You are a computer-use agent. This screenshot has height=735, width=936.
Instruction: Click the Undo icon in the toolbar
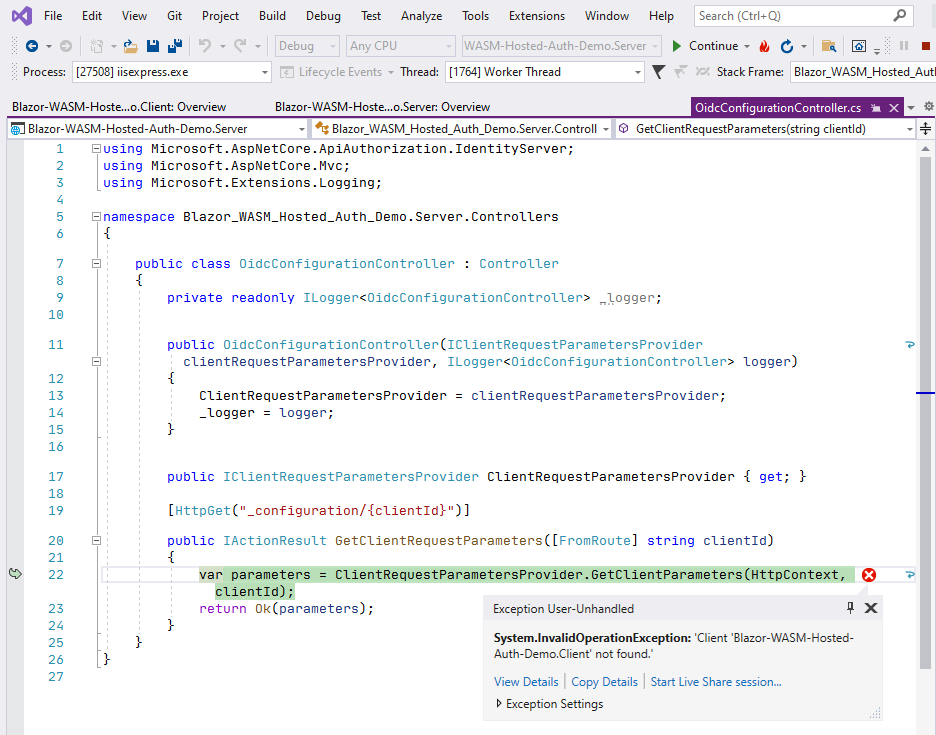pyautogui.click(x=205, y=45)
